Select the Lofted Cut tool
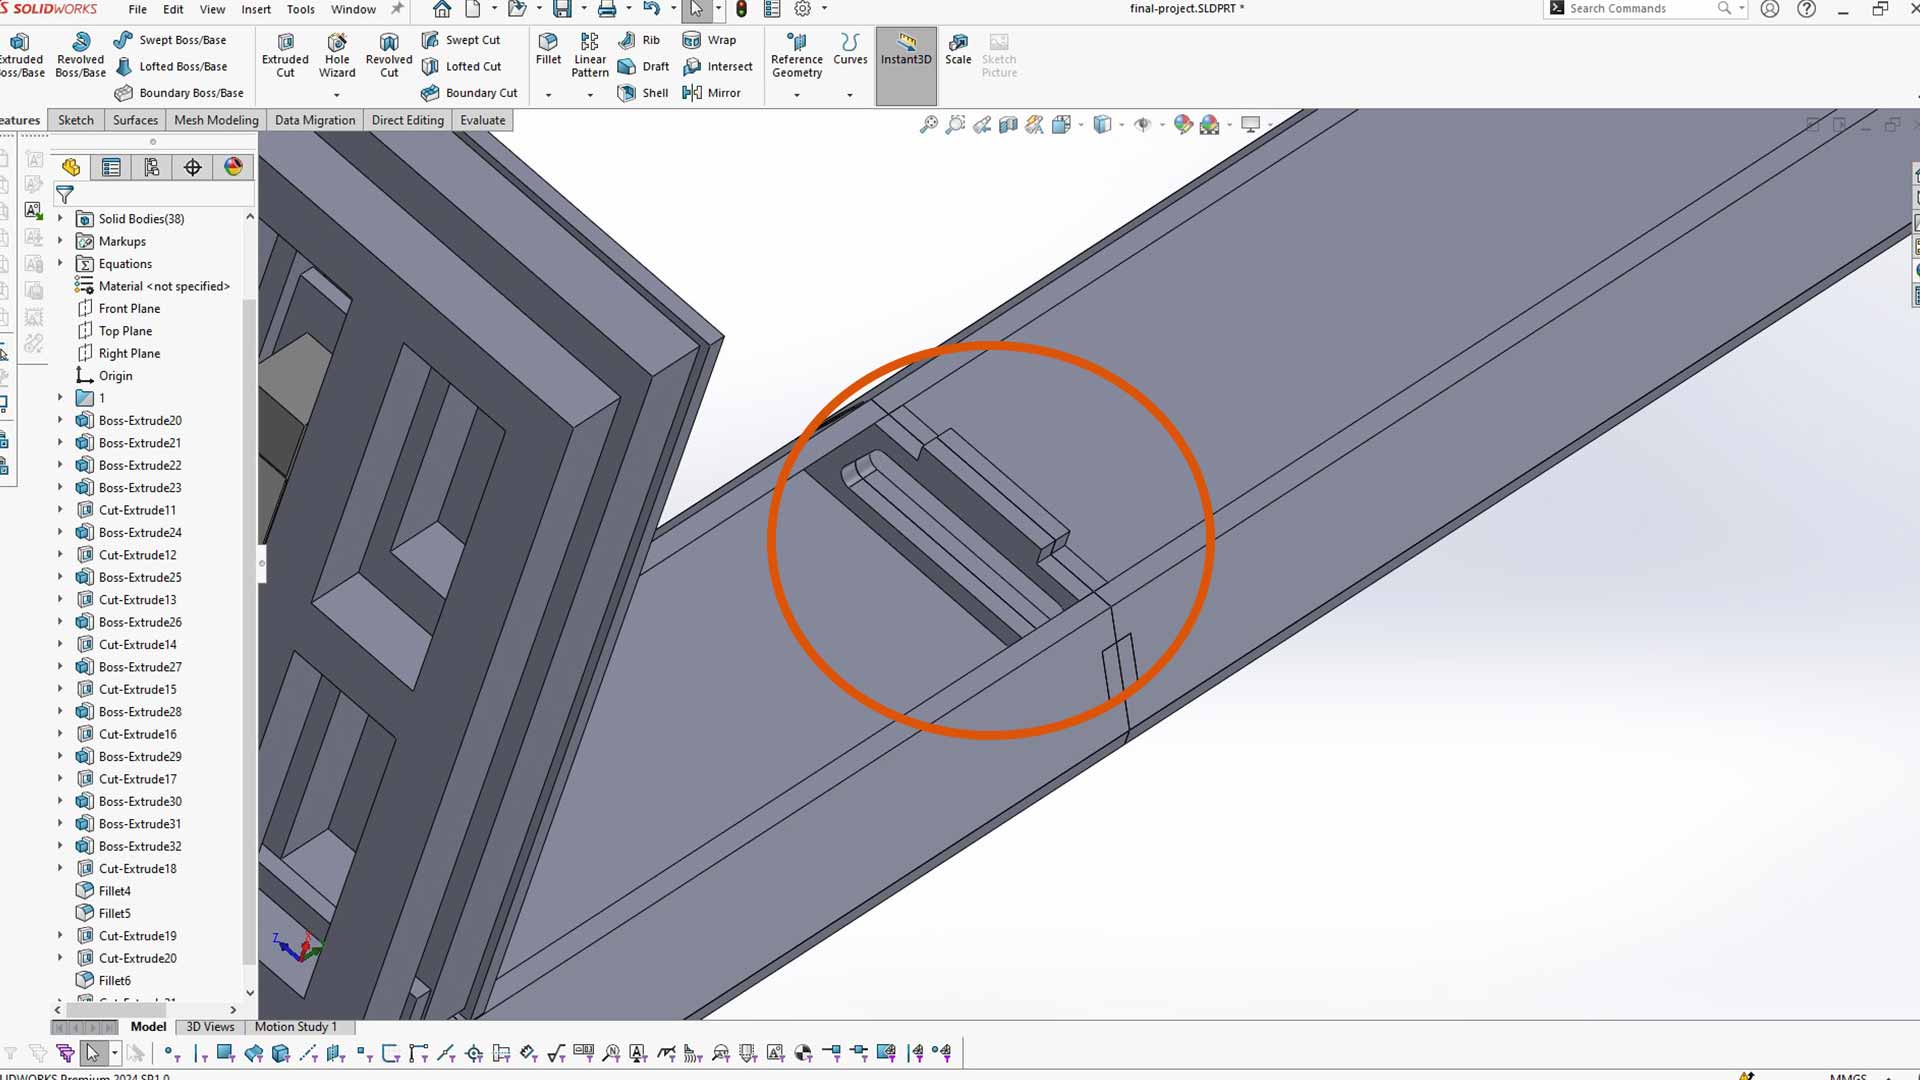 [x=461, y=66]
